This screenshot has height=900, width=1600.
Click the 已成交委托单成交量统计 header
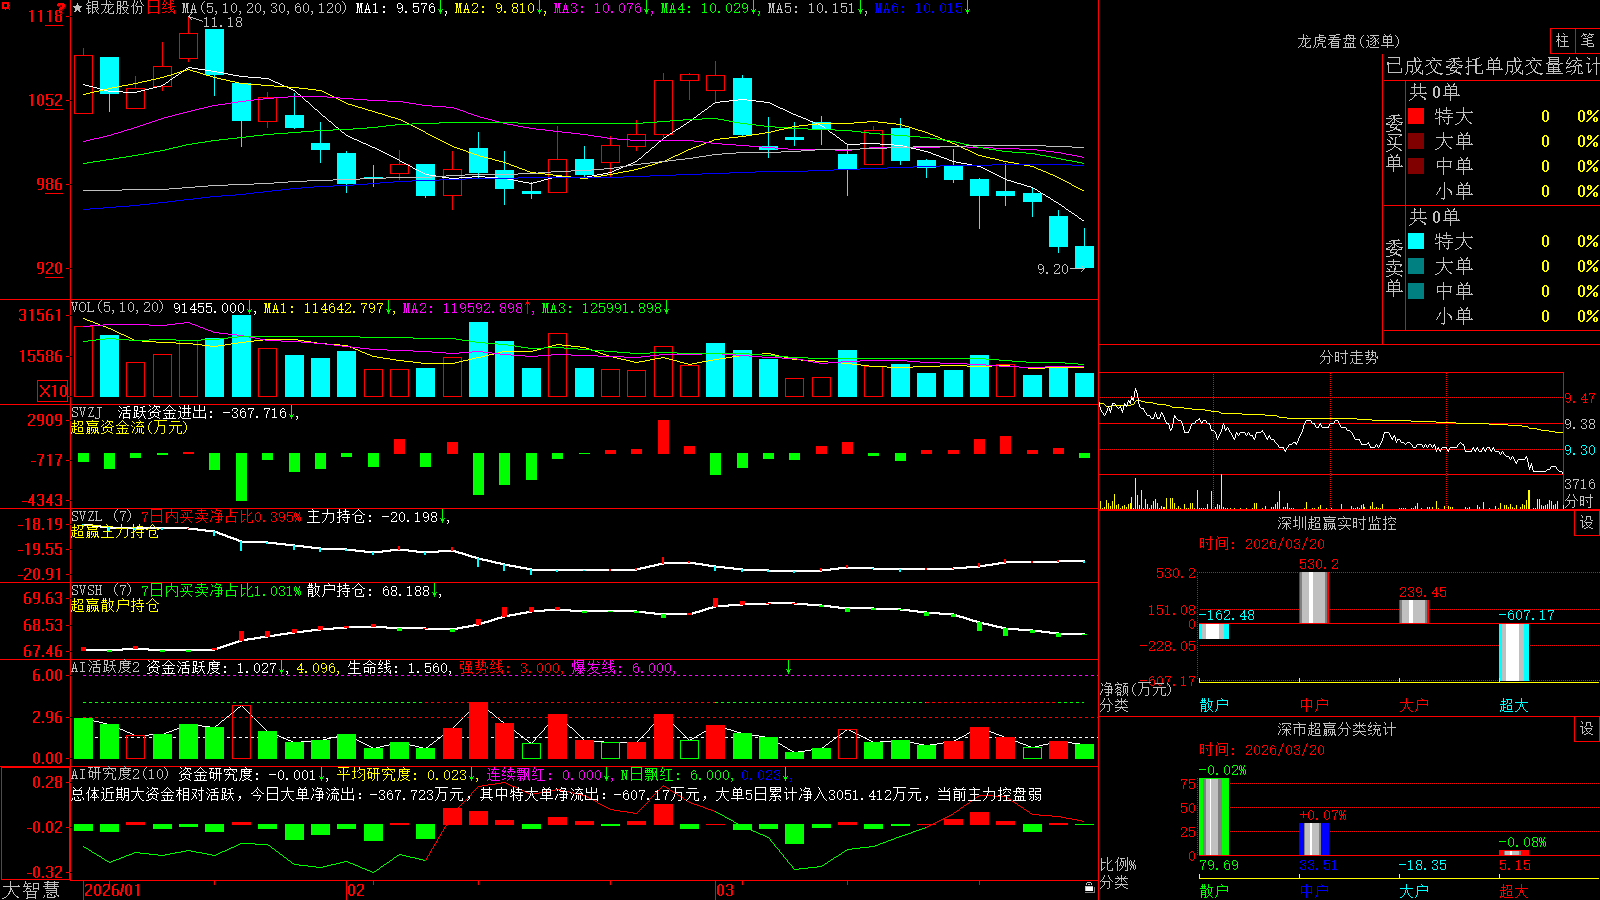[1492, 66]
